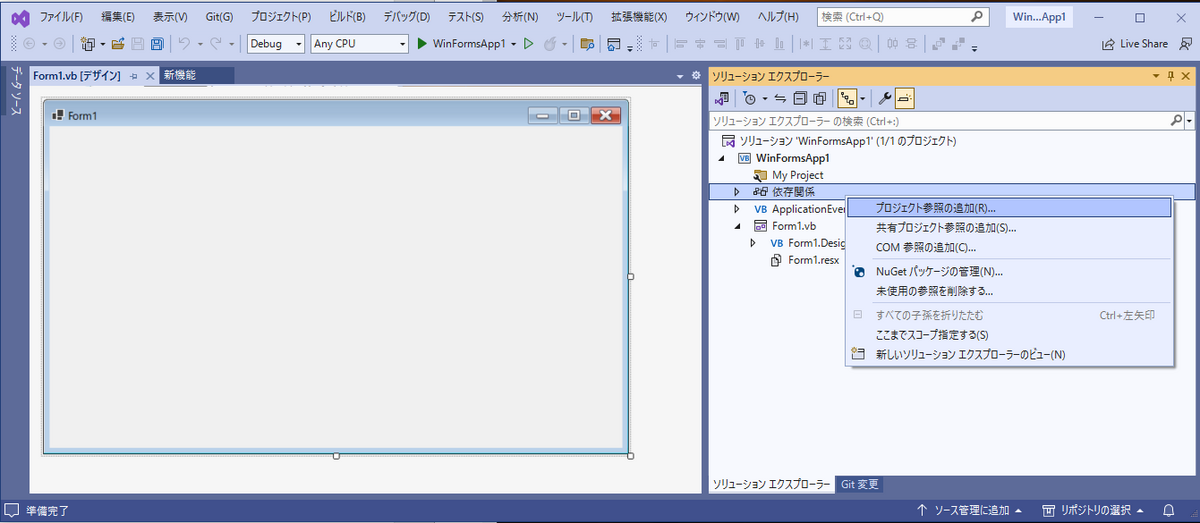The image size is (1200, 523).
Task: Click the Visual Studio logo icon
Action: tap(20, 17)
